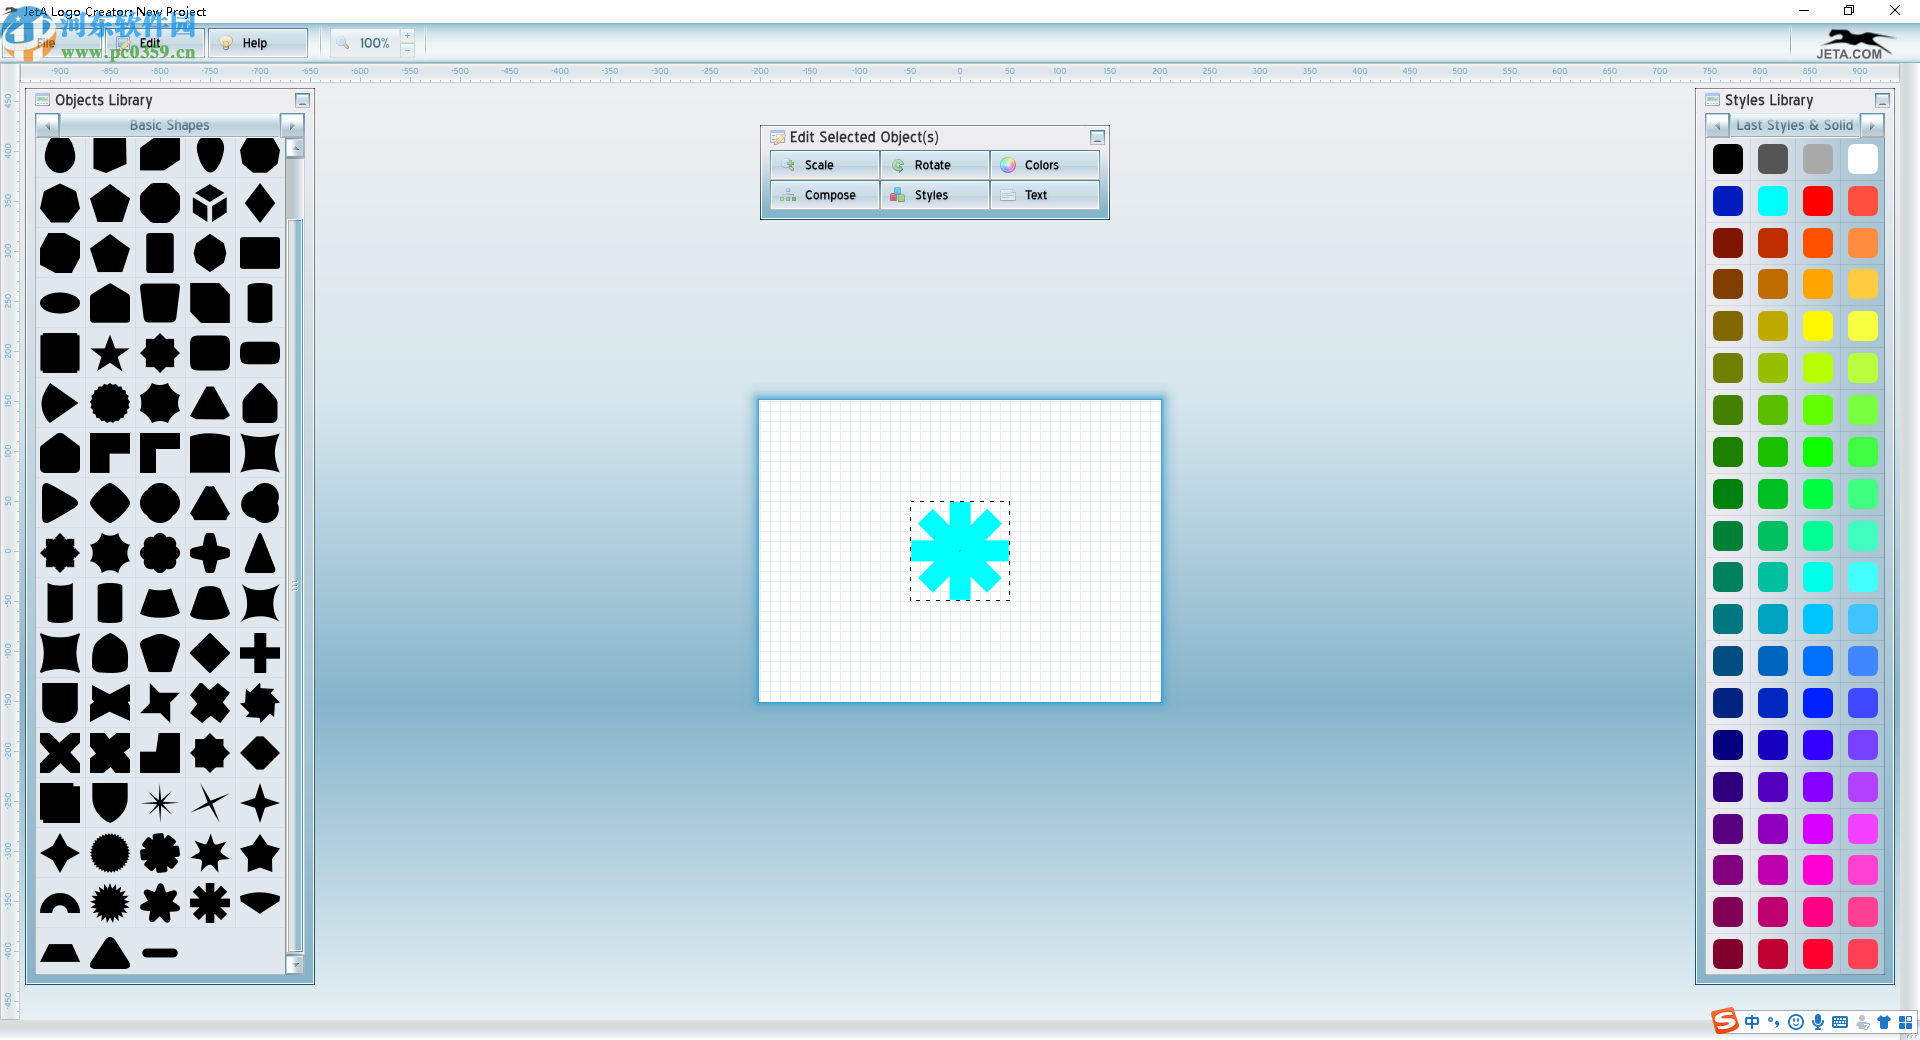Pick the red solid color swatch
This screenshot has width=1920, height=1040.
1818,201
